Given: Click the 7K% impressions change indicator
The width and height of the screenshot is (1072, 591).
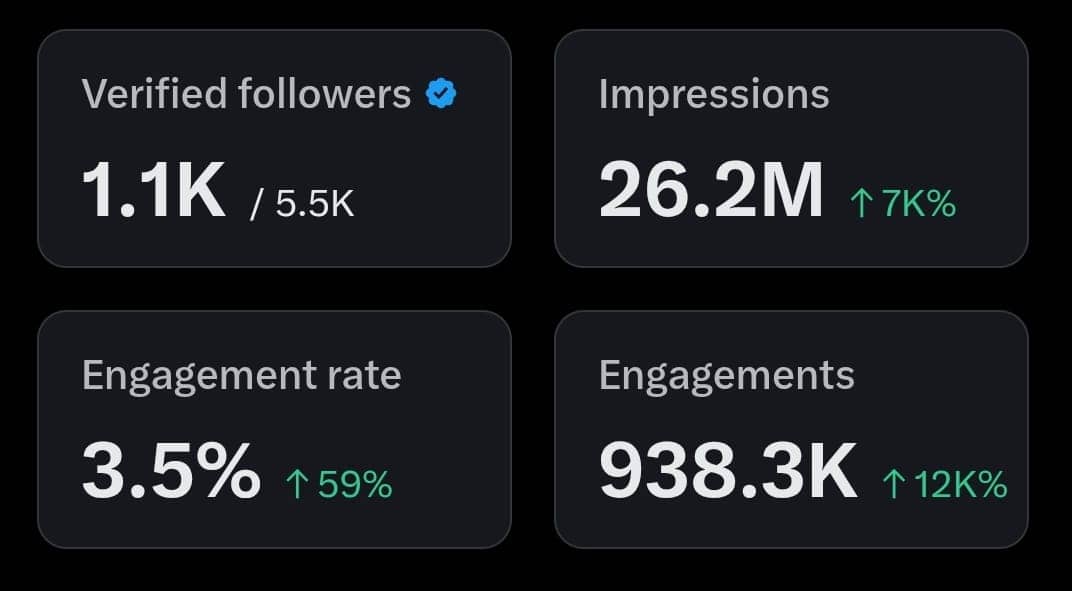Looking at the screenshot, I should tap(903, 204).
